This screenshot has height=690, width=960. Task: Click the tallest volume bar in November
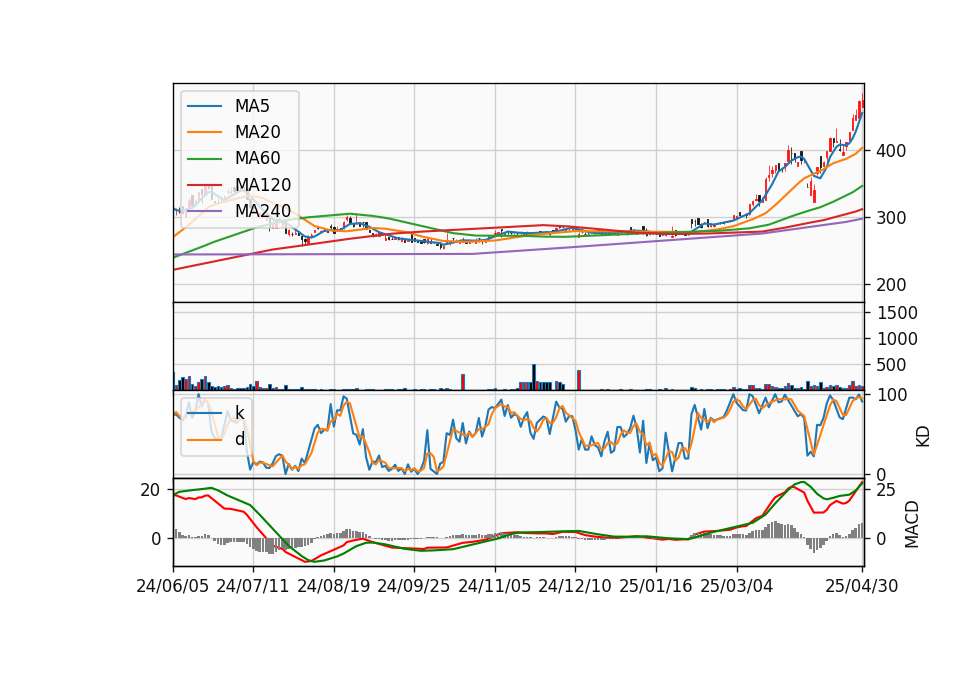[x=534, y=377]
